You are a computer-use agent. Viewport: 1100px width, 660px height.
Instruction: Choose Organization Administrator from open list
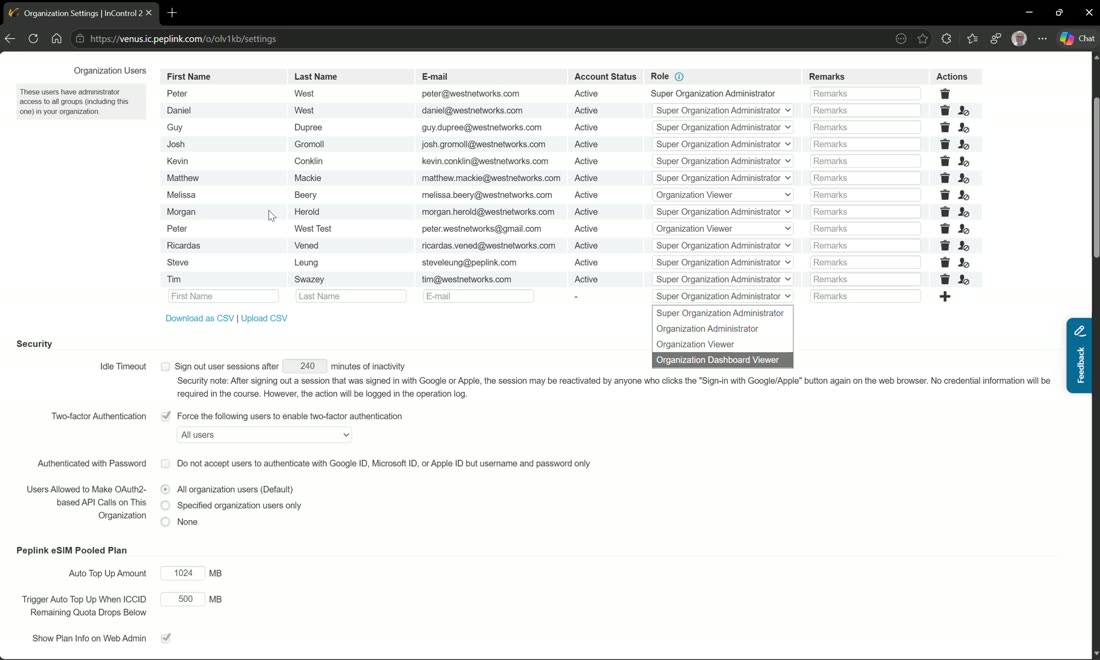point(723,329)
